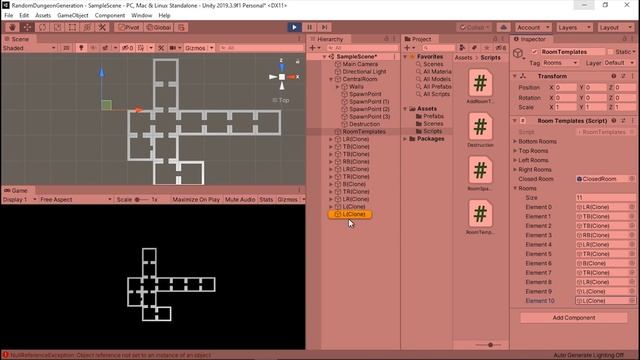Click the Play button
Viewport: 640px width, 360px height.
[294, 27]
